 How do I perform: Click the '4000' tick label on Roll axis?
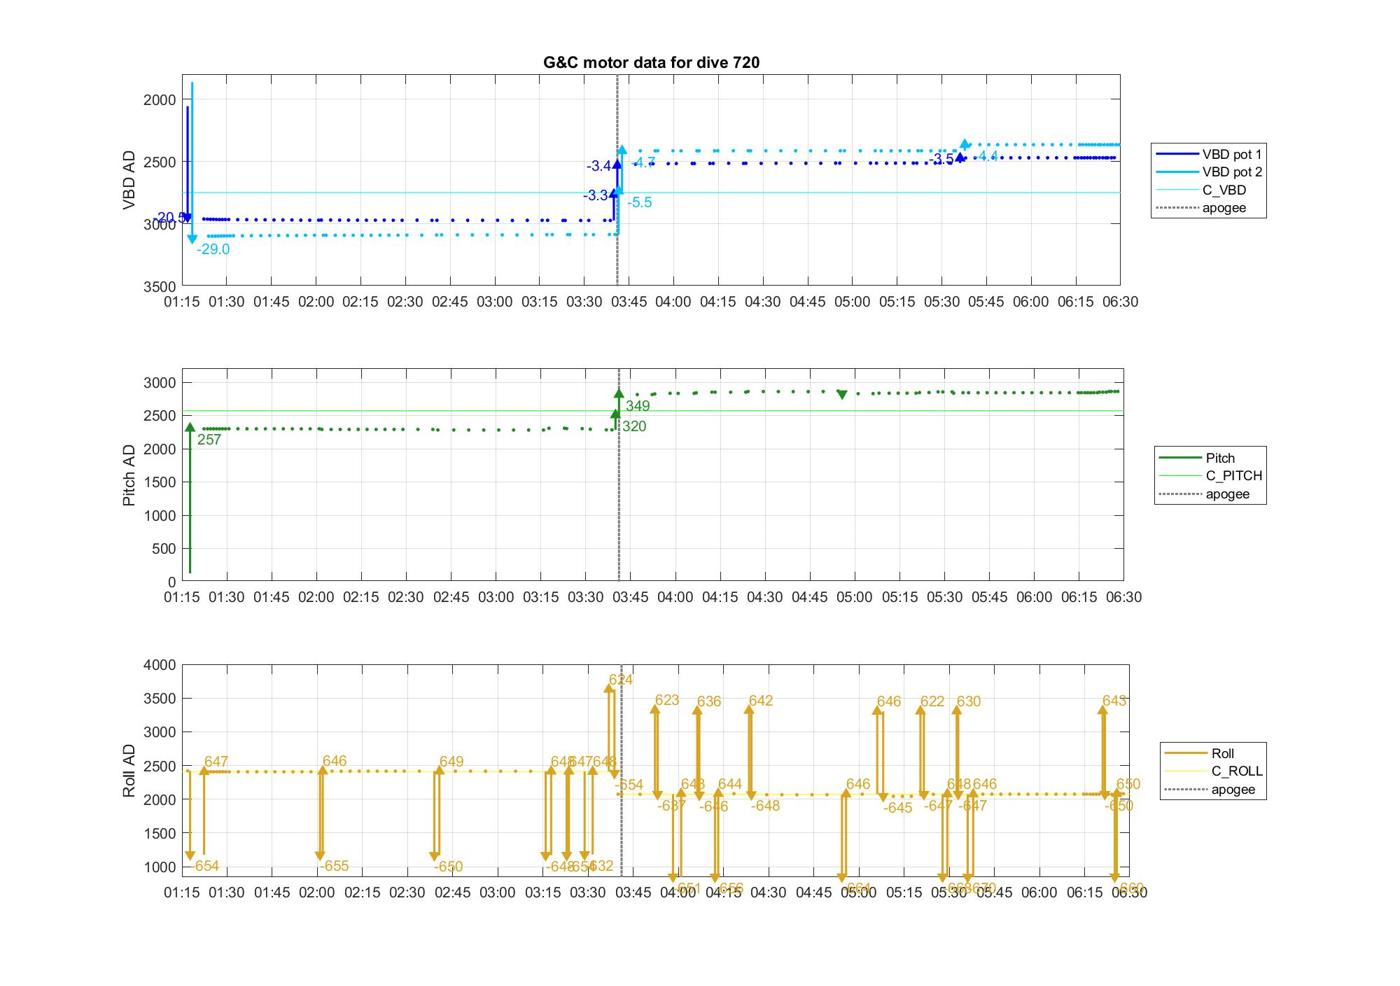coord(159,664)
